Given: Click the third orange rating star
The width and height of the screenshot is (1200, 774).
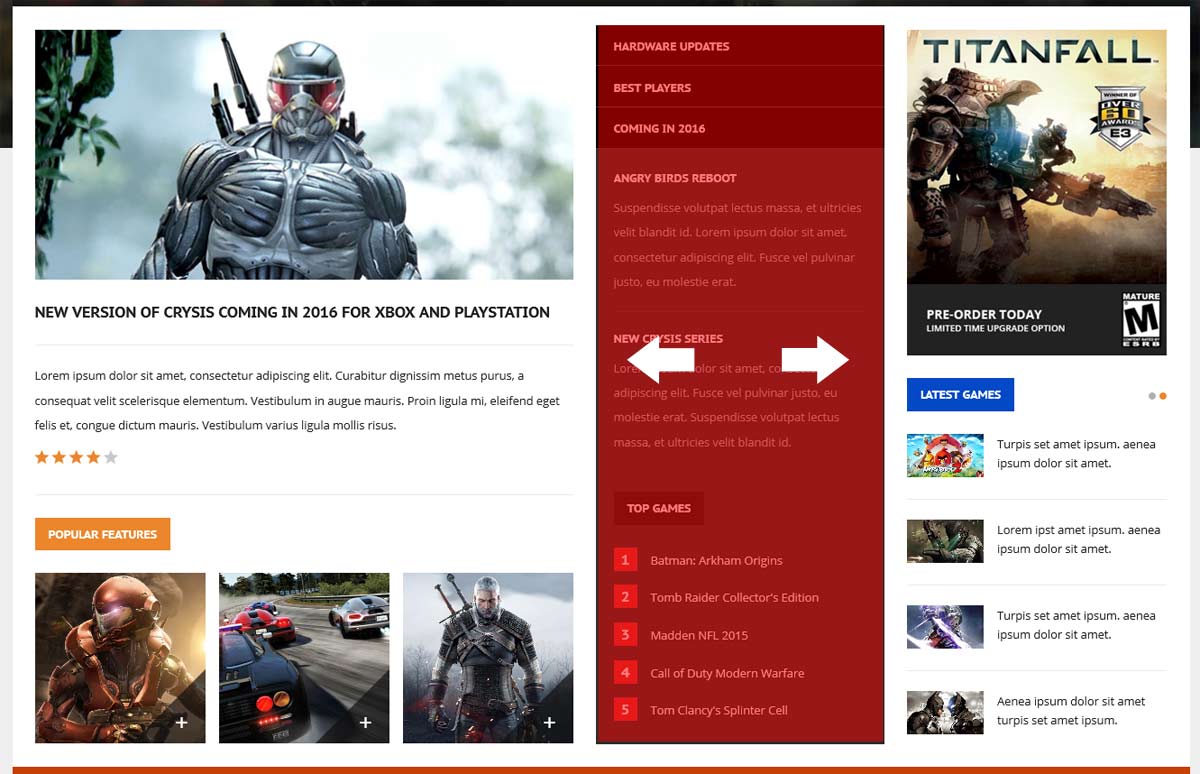Looking at the screenshot, I should [76, 457].
